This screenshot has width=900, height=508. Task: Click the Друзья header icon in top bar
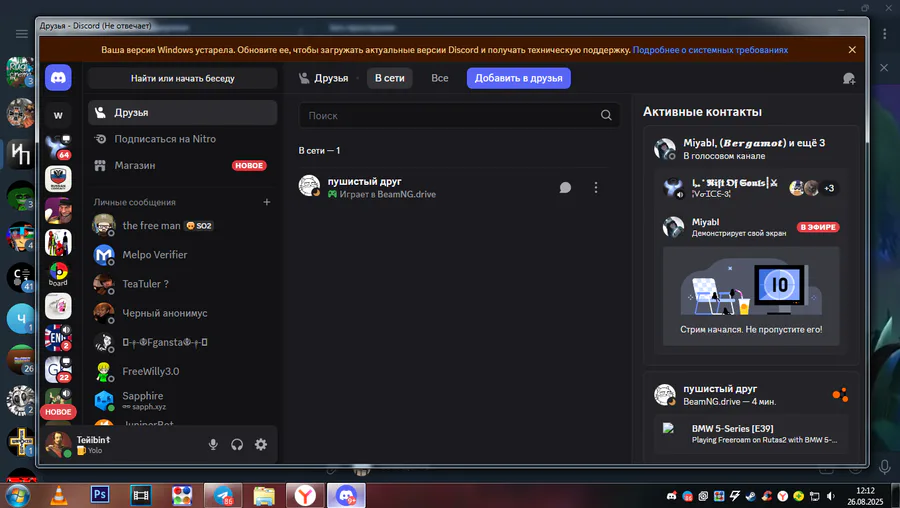point(304,78)
